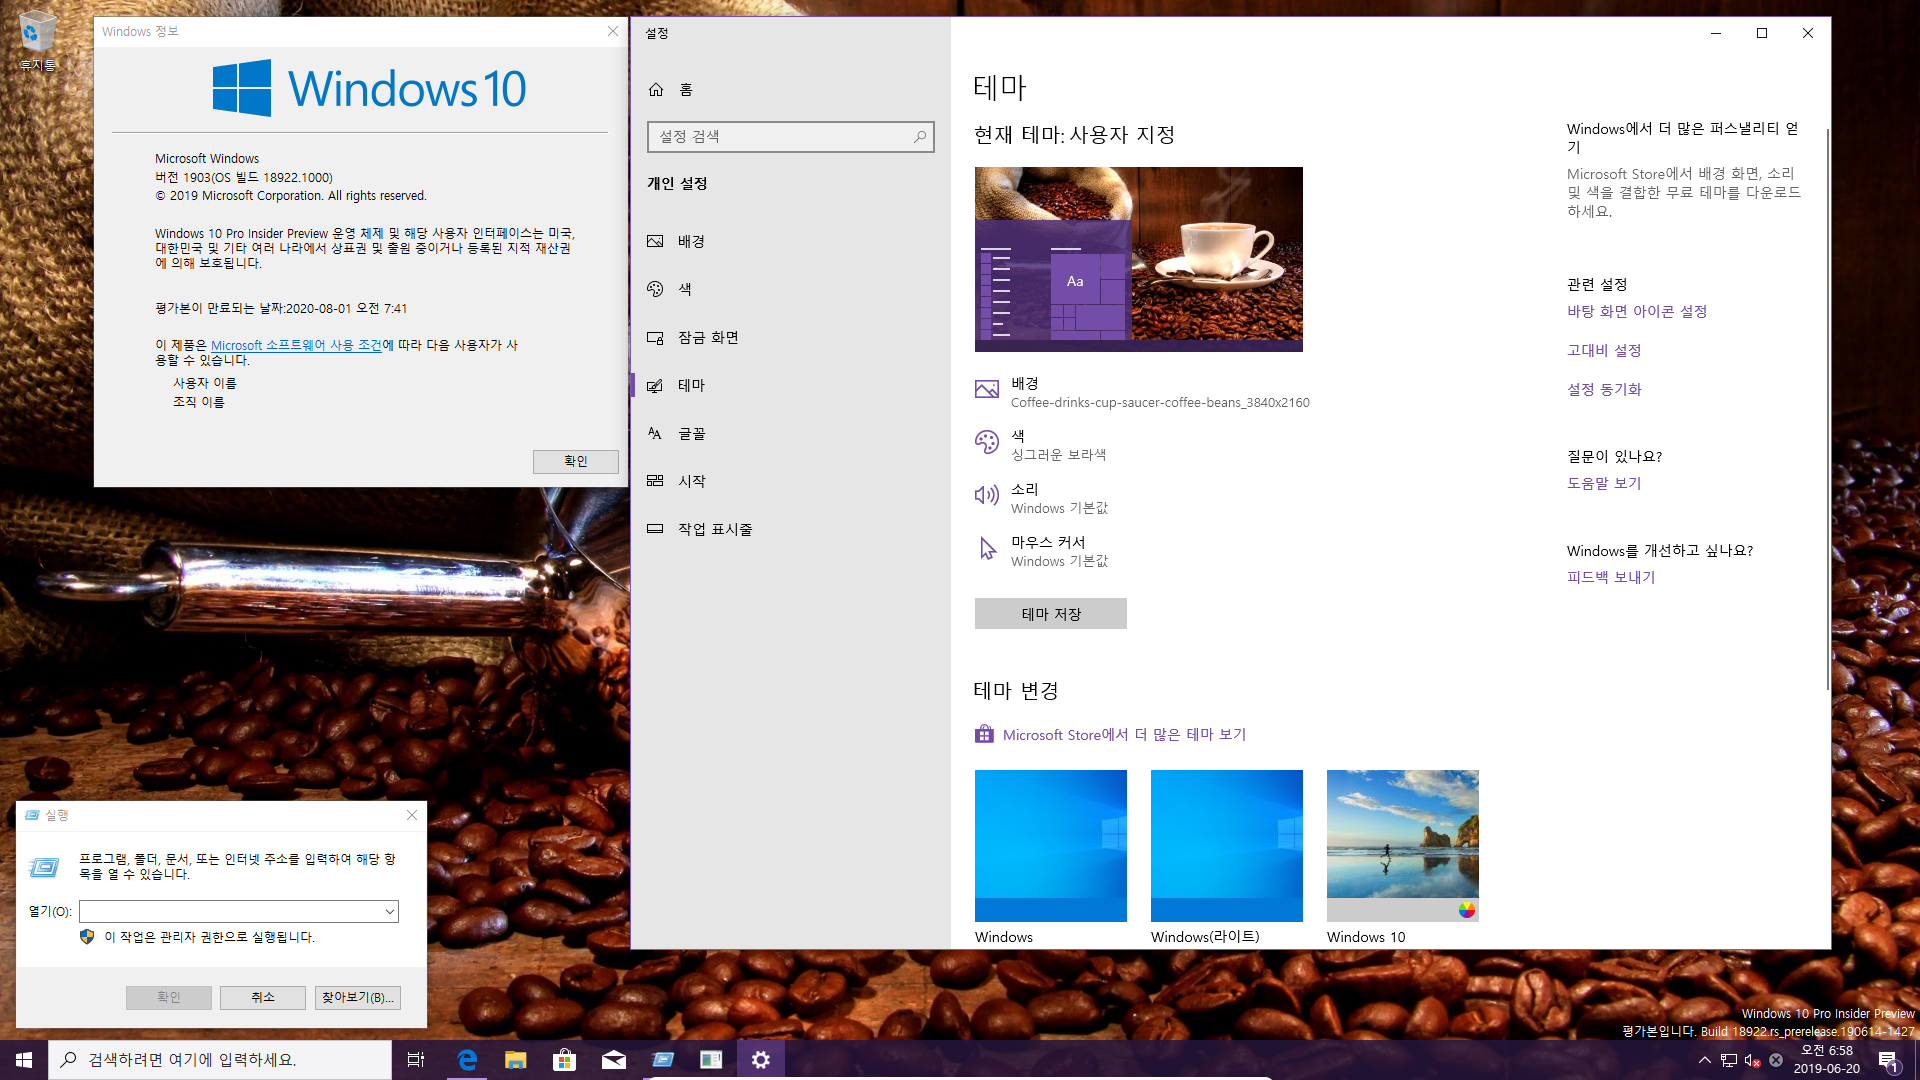Viewport: 1920px width, 1080px height.
Task: Click the 색 palette icon in theme details
Action: coord(987,442)
